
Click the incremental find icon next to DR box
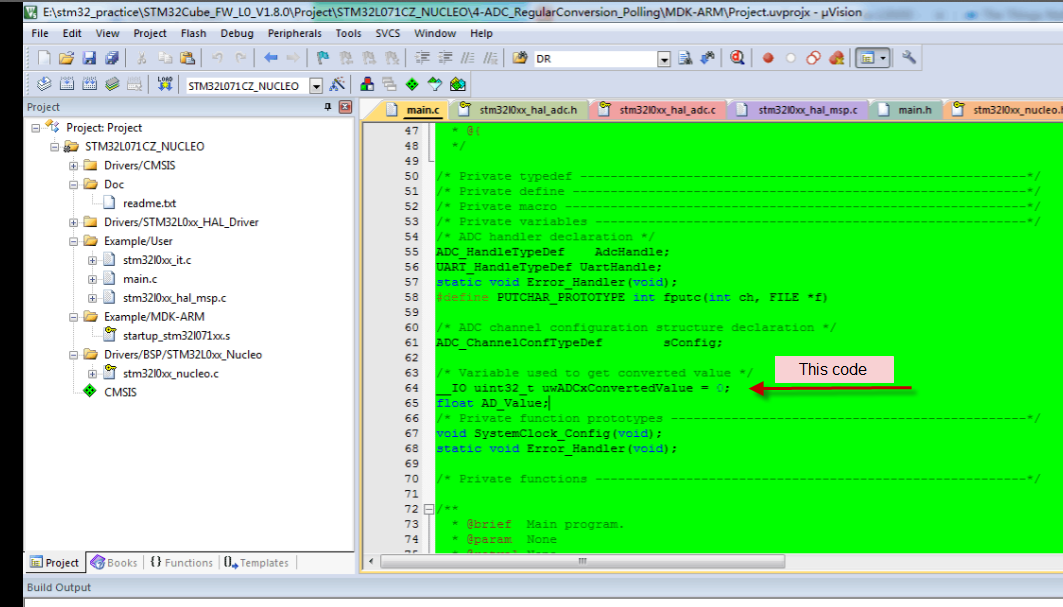click(708, 58)
